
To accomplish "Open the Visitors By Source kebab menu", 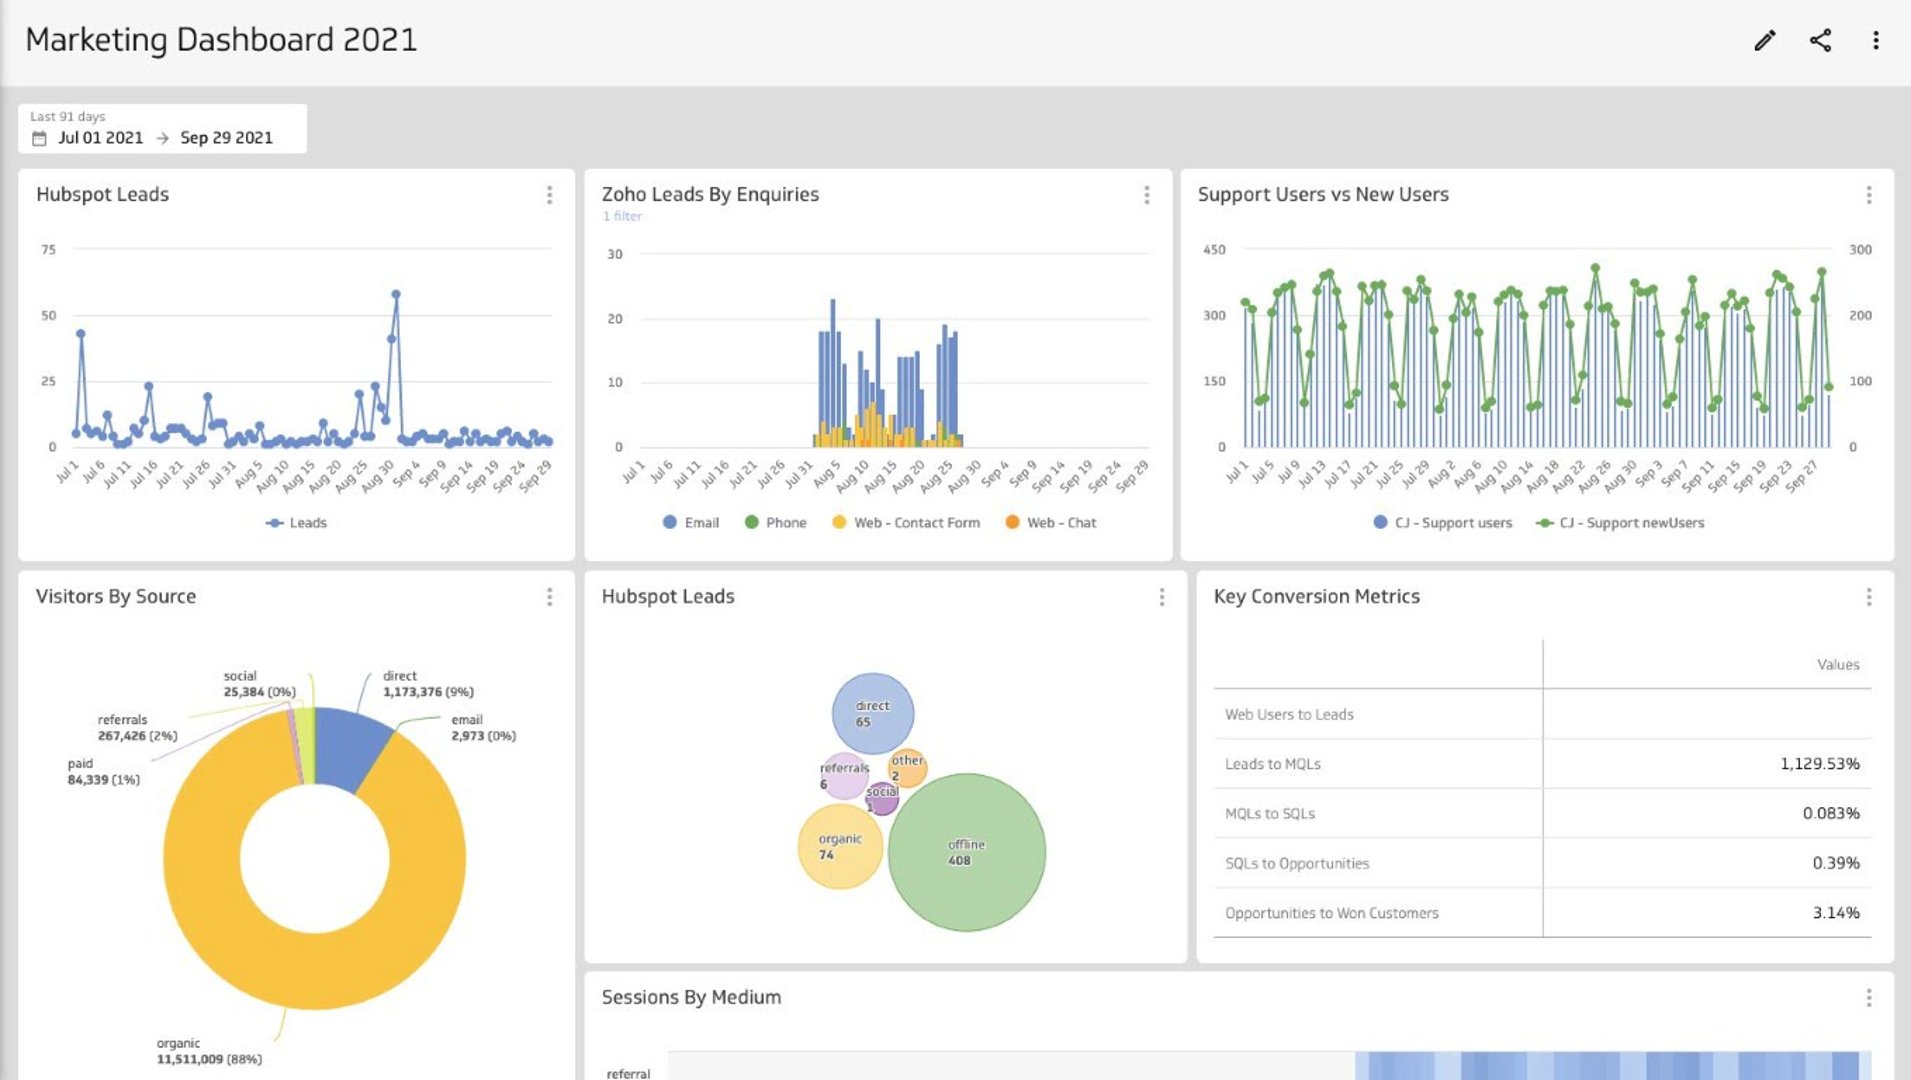I will pos(549,597).
